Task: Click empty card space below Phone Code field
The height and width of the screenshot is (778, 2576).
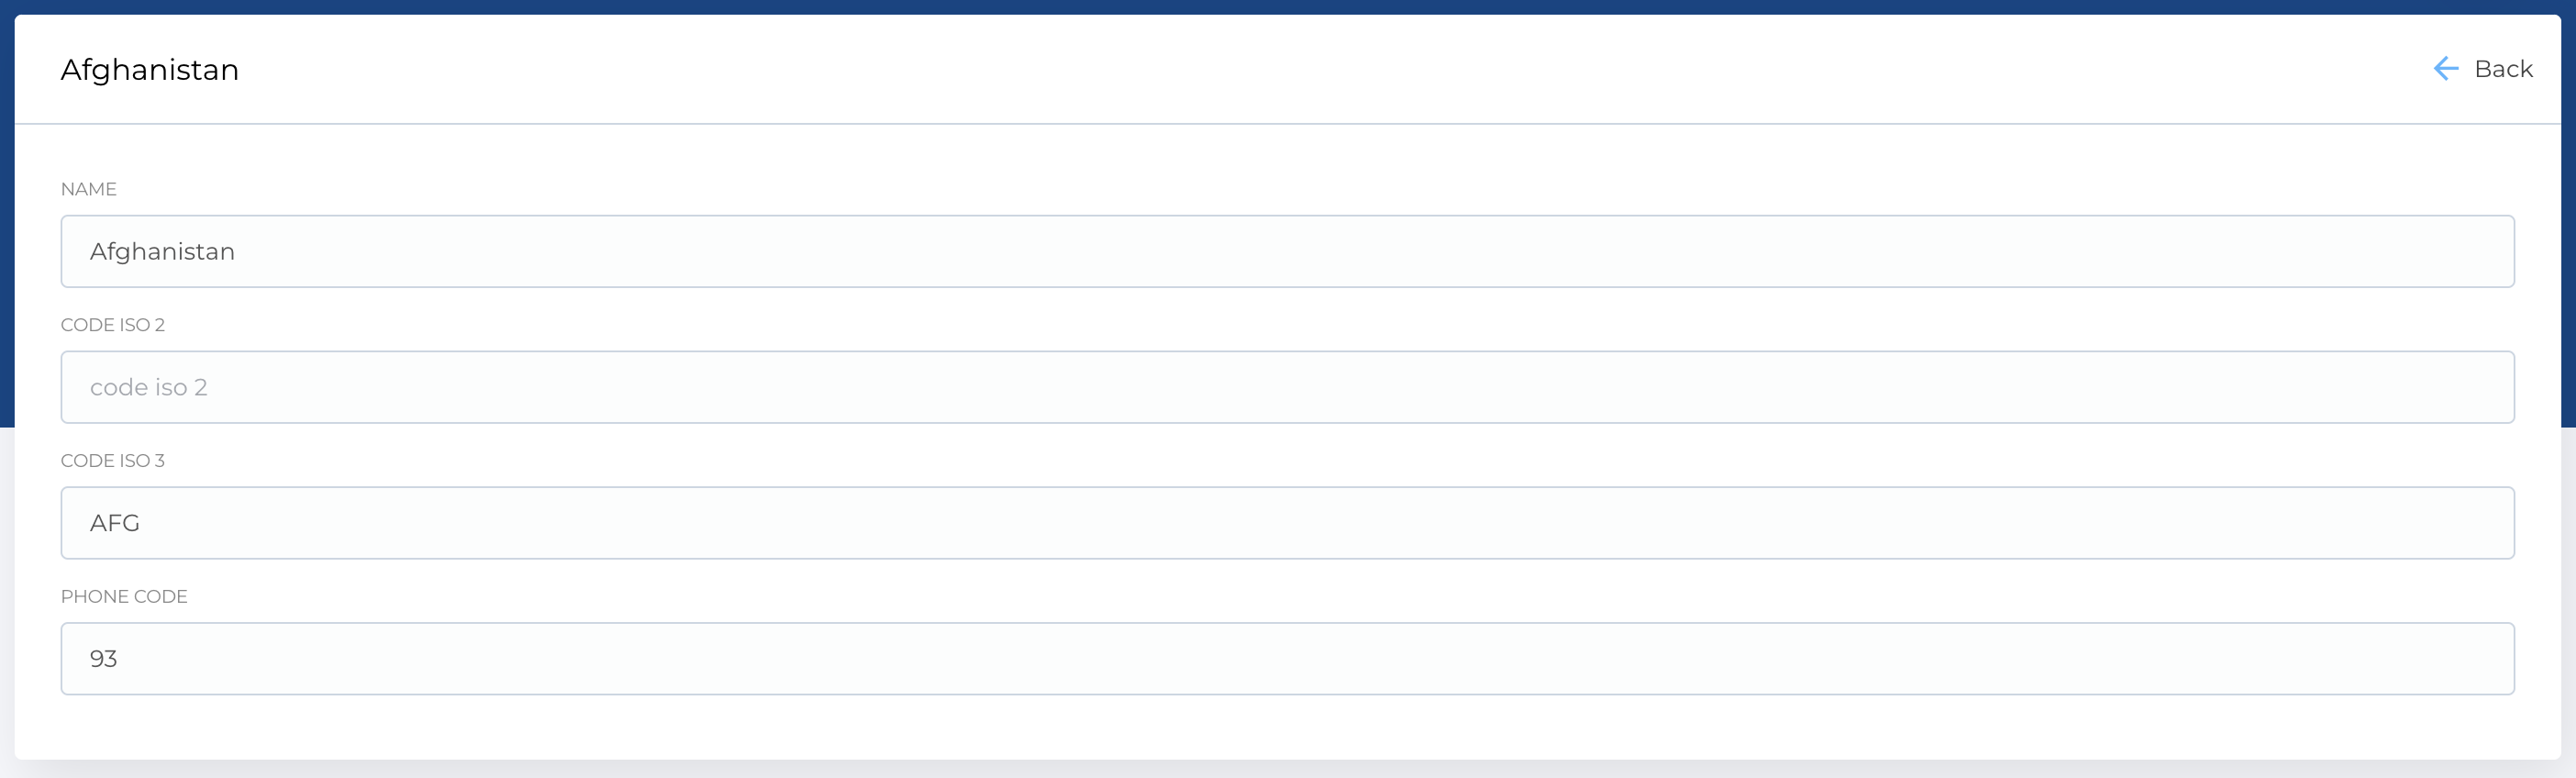Action: [x=1287, y=727]
